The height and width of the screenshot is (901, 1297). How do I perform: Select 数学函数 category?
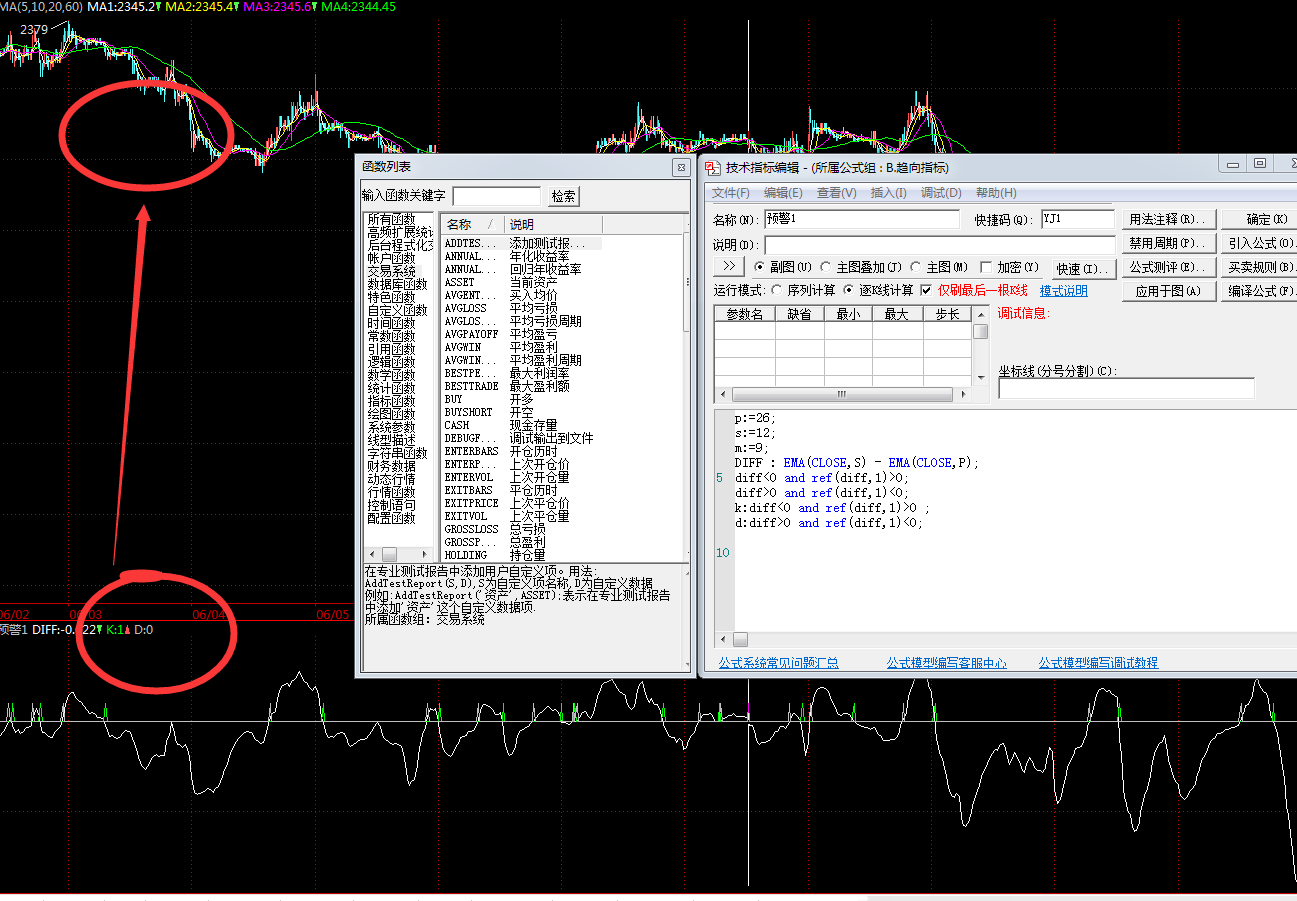coord(391,375)
